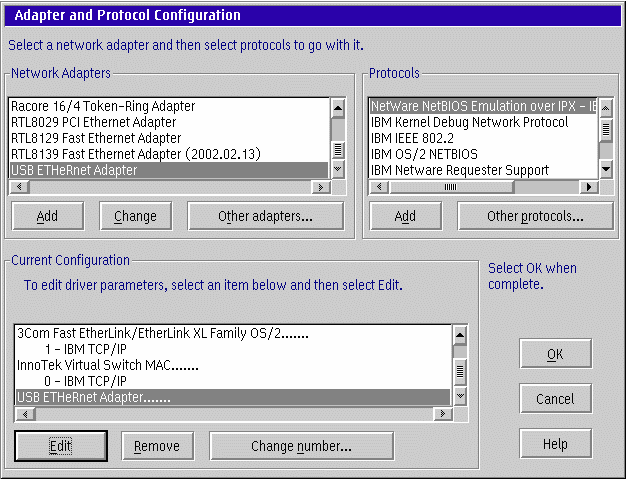Viewport: 628px width, 480px height.
Task: Click left arrow of Current Configuration horizontal scrollbar
Action: point(25,414)
